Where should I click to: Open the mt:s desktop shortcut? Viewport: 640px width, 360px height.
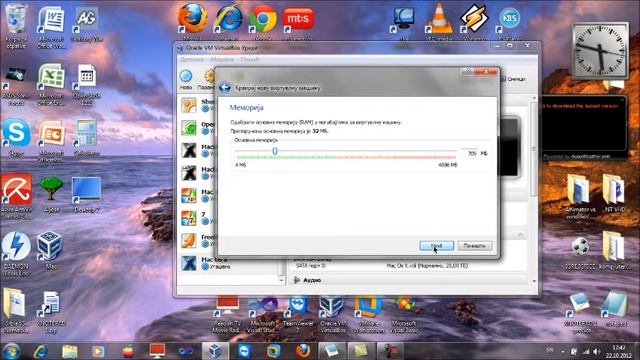point(298,22)
